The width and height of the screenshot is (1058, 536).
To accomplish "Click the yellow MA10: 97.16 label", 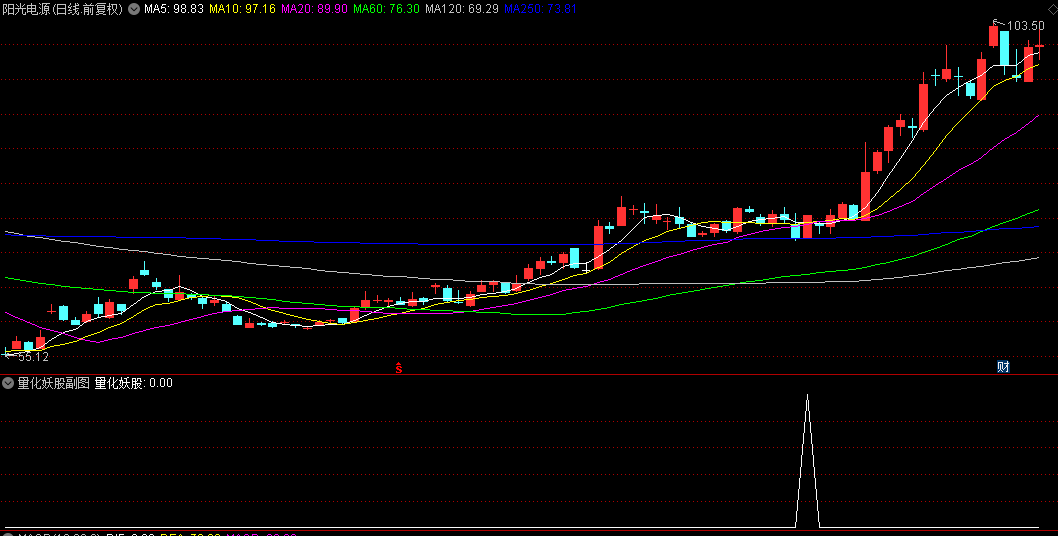I will pyautogui.click(x=242, y=9).
